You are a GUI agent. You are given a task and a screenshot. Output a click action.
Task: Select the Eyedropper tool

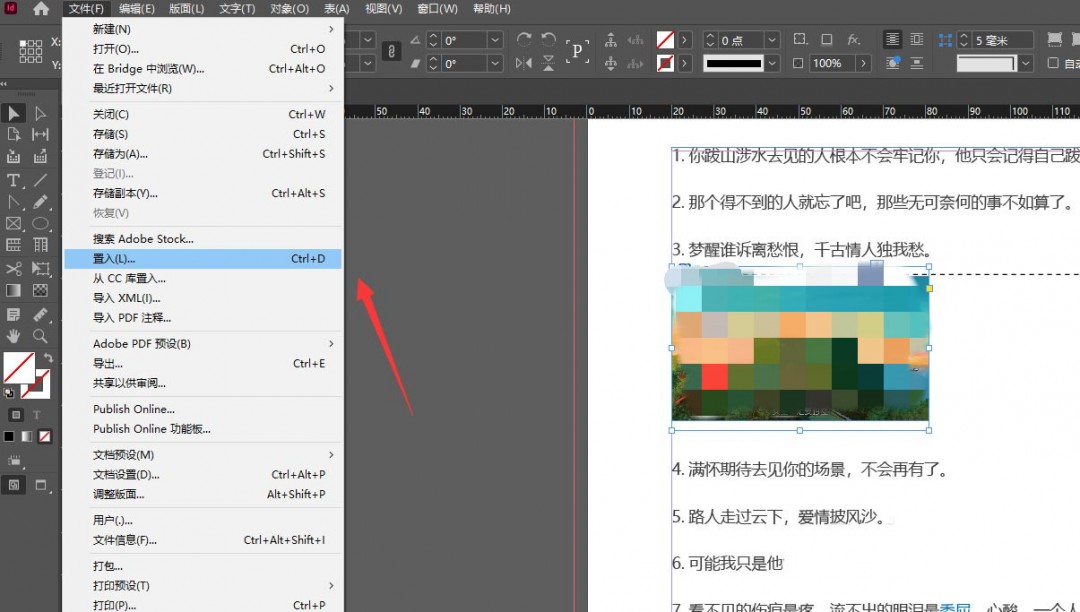click(x=38, y=311)
